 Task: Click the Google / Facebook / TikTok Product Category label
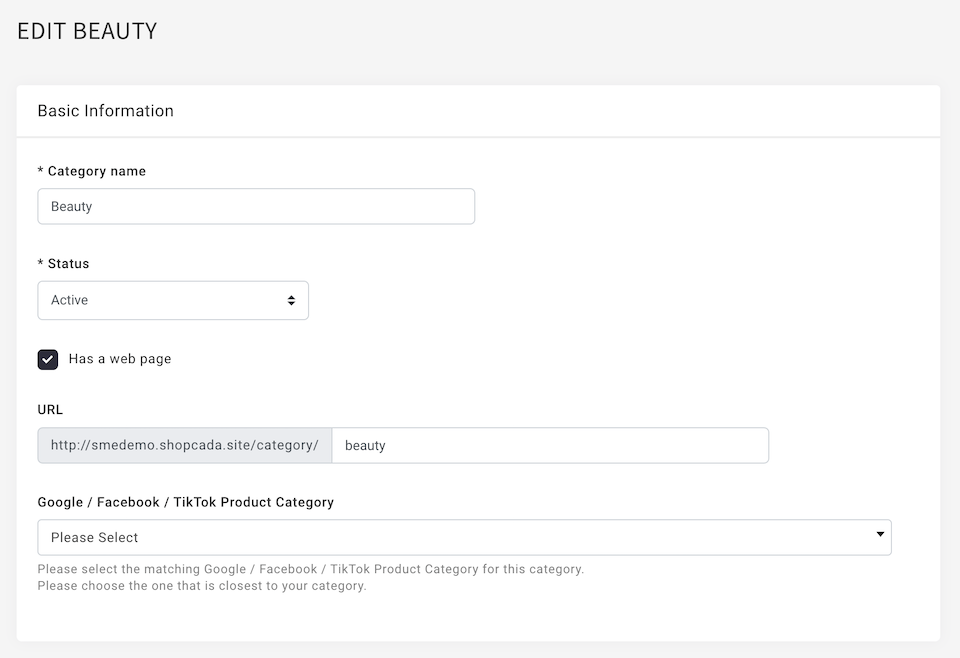[x=186, y=503]
